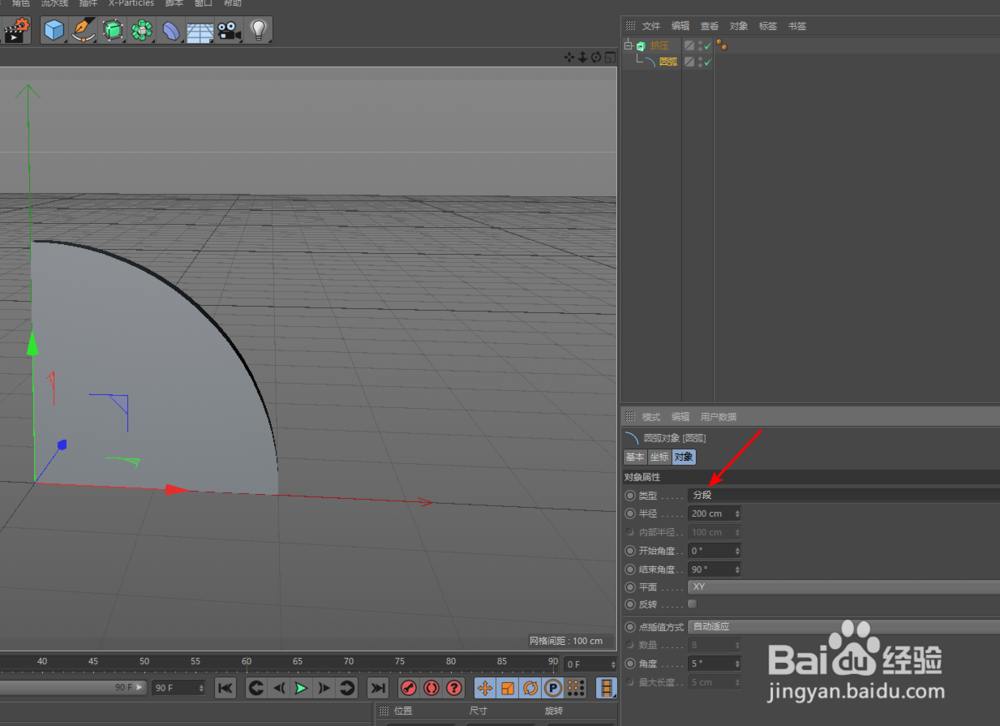Screen dimensions: 1000x726
Task: Play animation forwards
Action: [301, 688]
